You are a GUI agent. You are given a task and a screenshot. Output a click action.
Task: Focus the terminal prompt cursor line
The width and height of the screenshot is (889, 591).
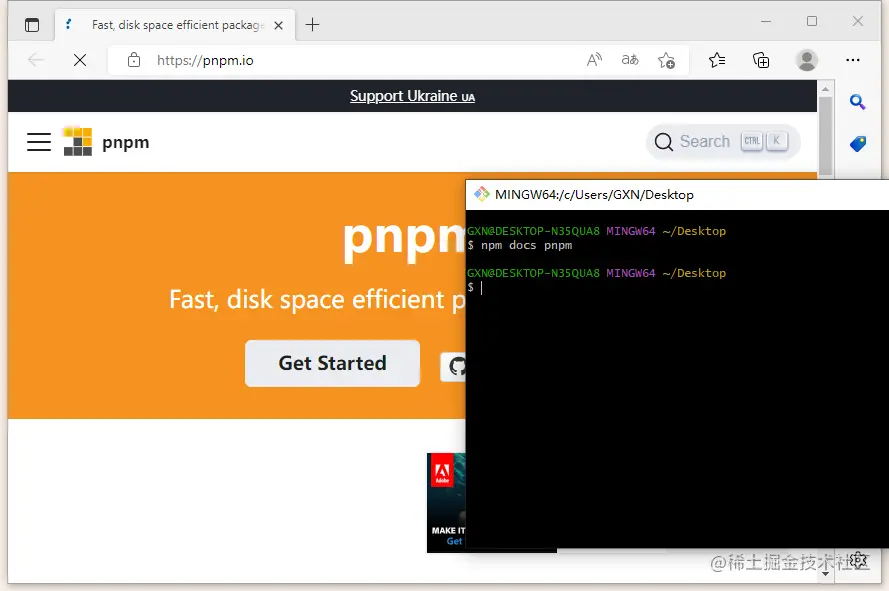pos(475,288)
